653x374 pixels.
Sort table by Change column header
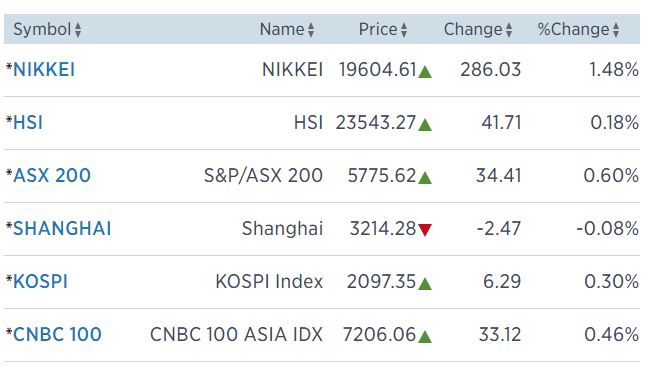(x=473, y=30)
